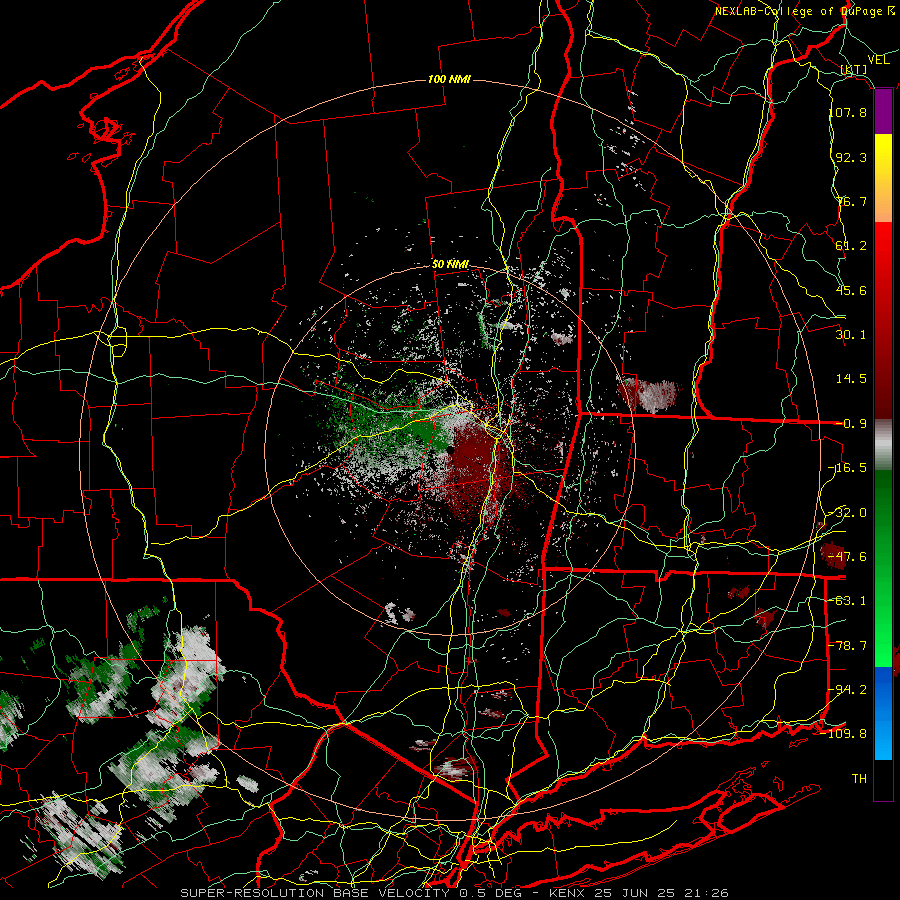Pick the yellow-orange segment of the color bar
This screenshot has height=900, width=900.
(883, 178)
